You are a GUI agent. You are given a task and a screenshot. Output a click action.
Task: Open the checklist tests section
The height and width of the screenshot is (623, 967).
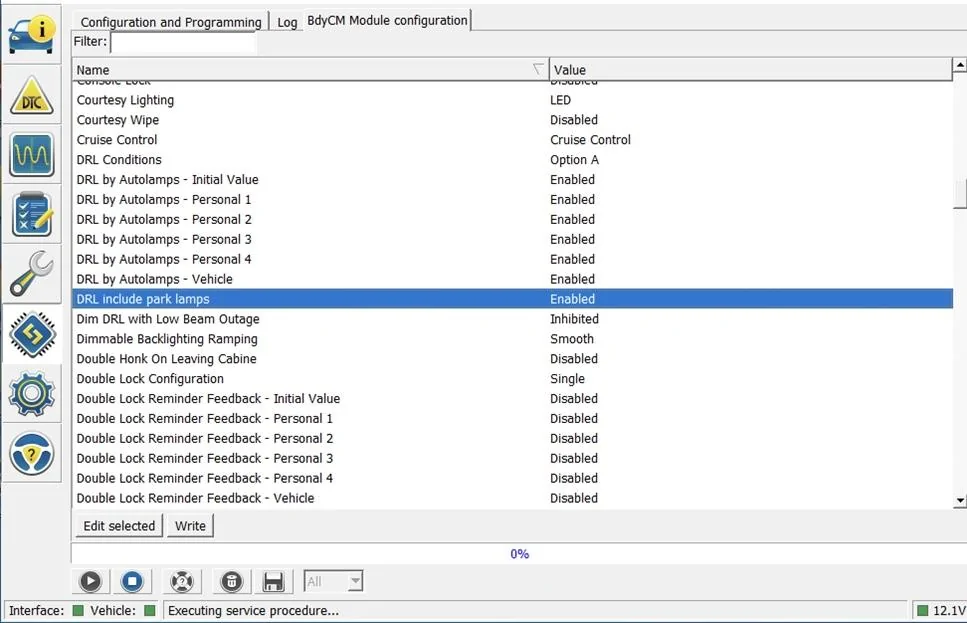pyautogui.click(x=31, y=214)
